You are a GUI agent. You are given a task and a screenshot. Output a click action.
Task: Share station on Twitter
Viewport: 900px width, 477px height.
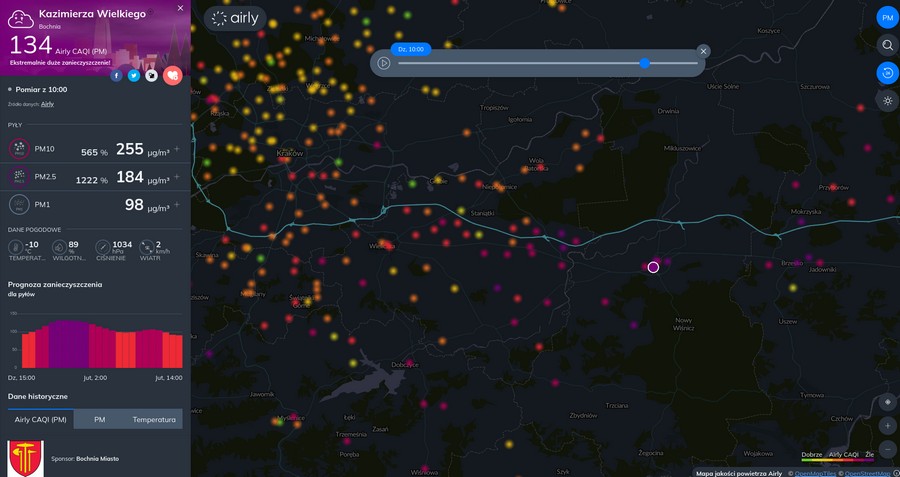click(x=134, y=75)
